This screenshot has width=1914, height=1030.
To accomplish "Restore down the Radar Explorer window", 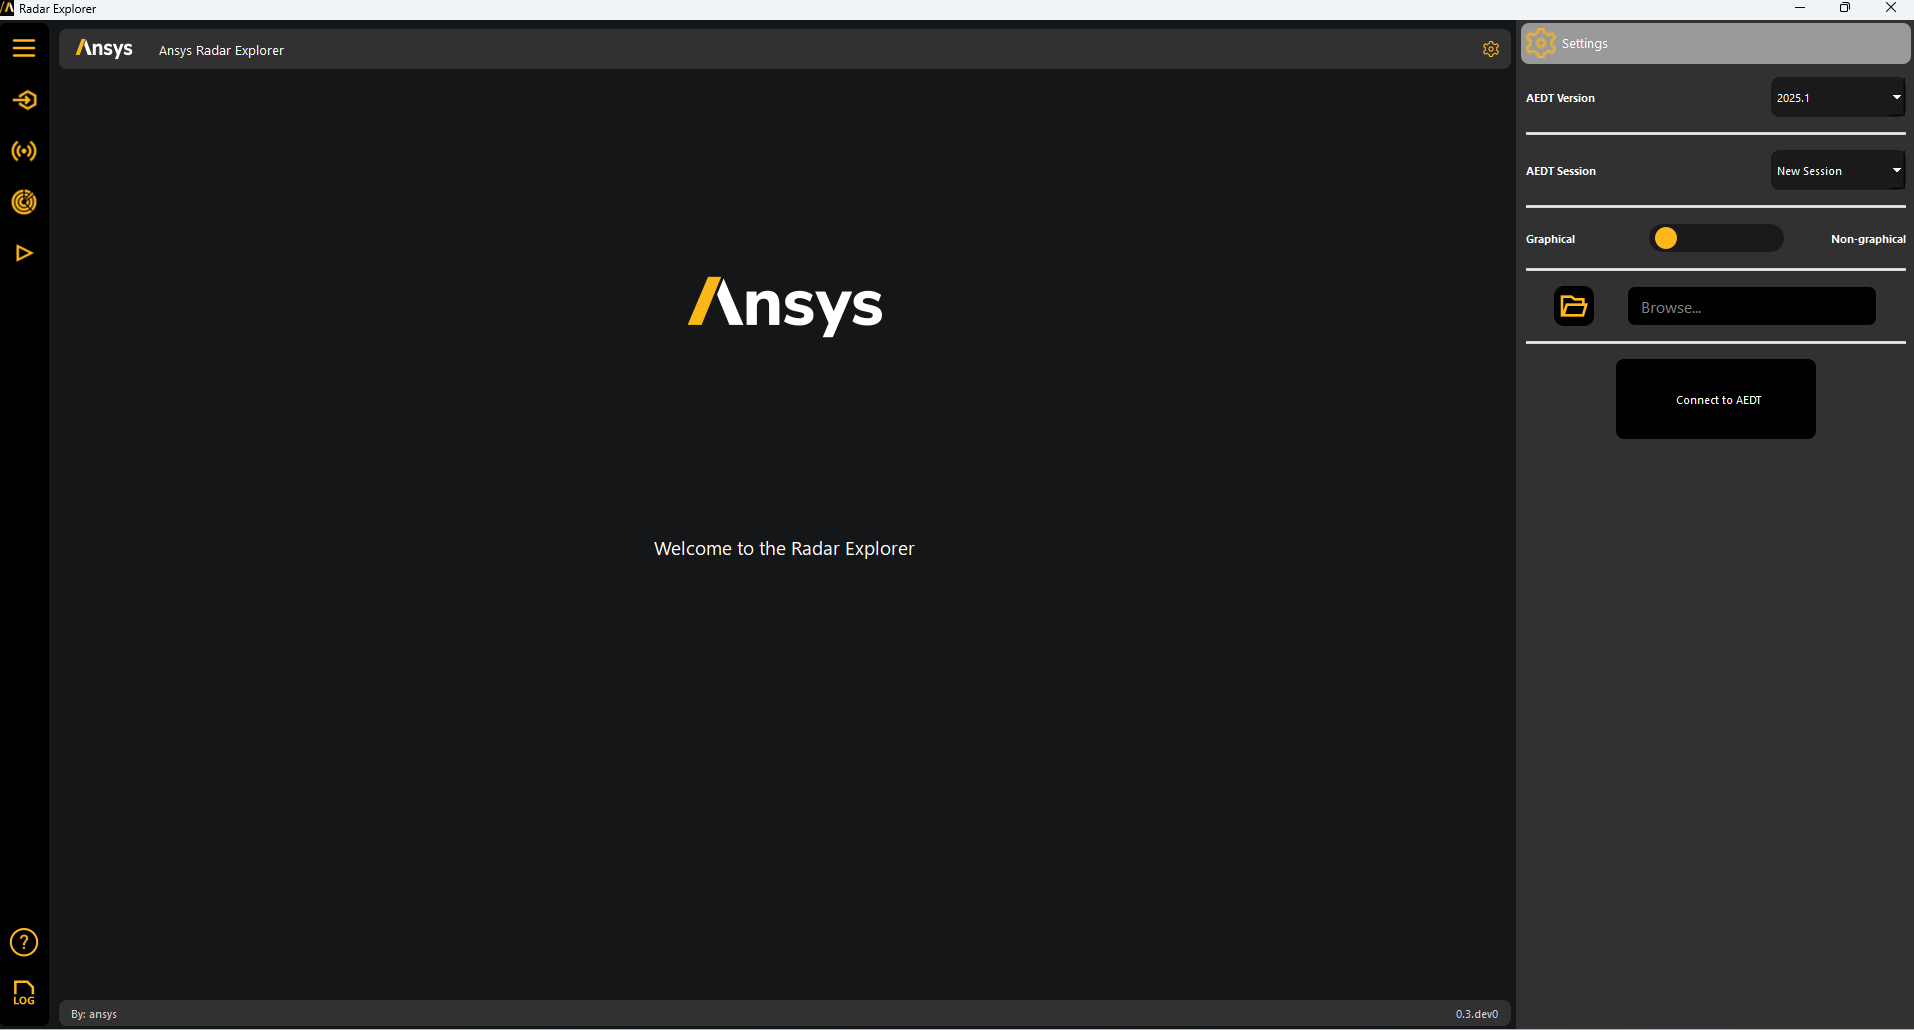I will pos(1845,8).
